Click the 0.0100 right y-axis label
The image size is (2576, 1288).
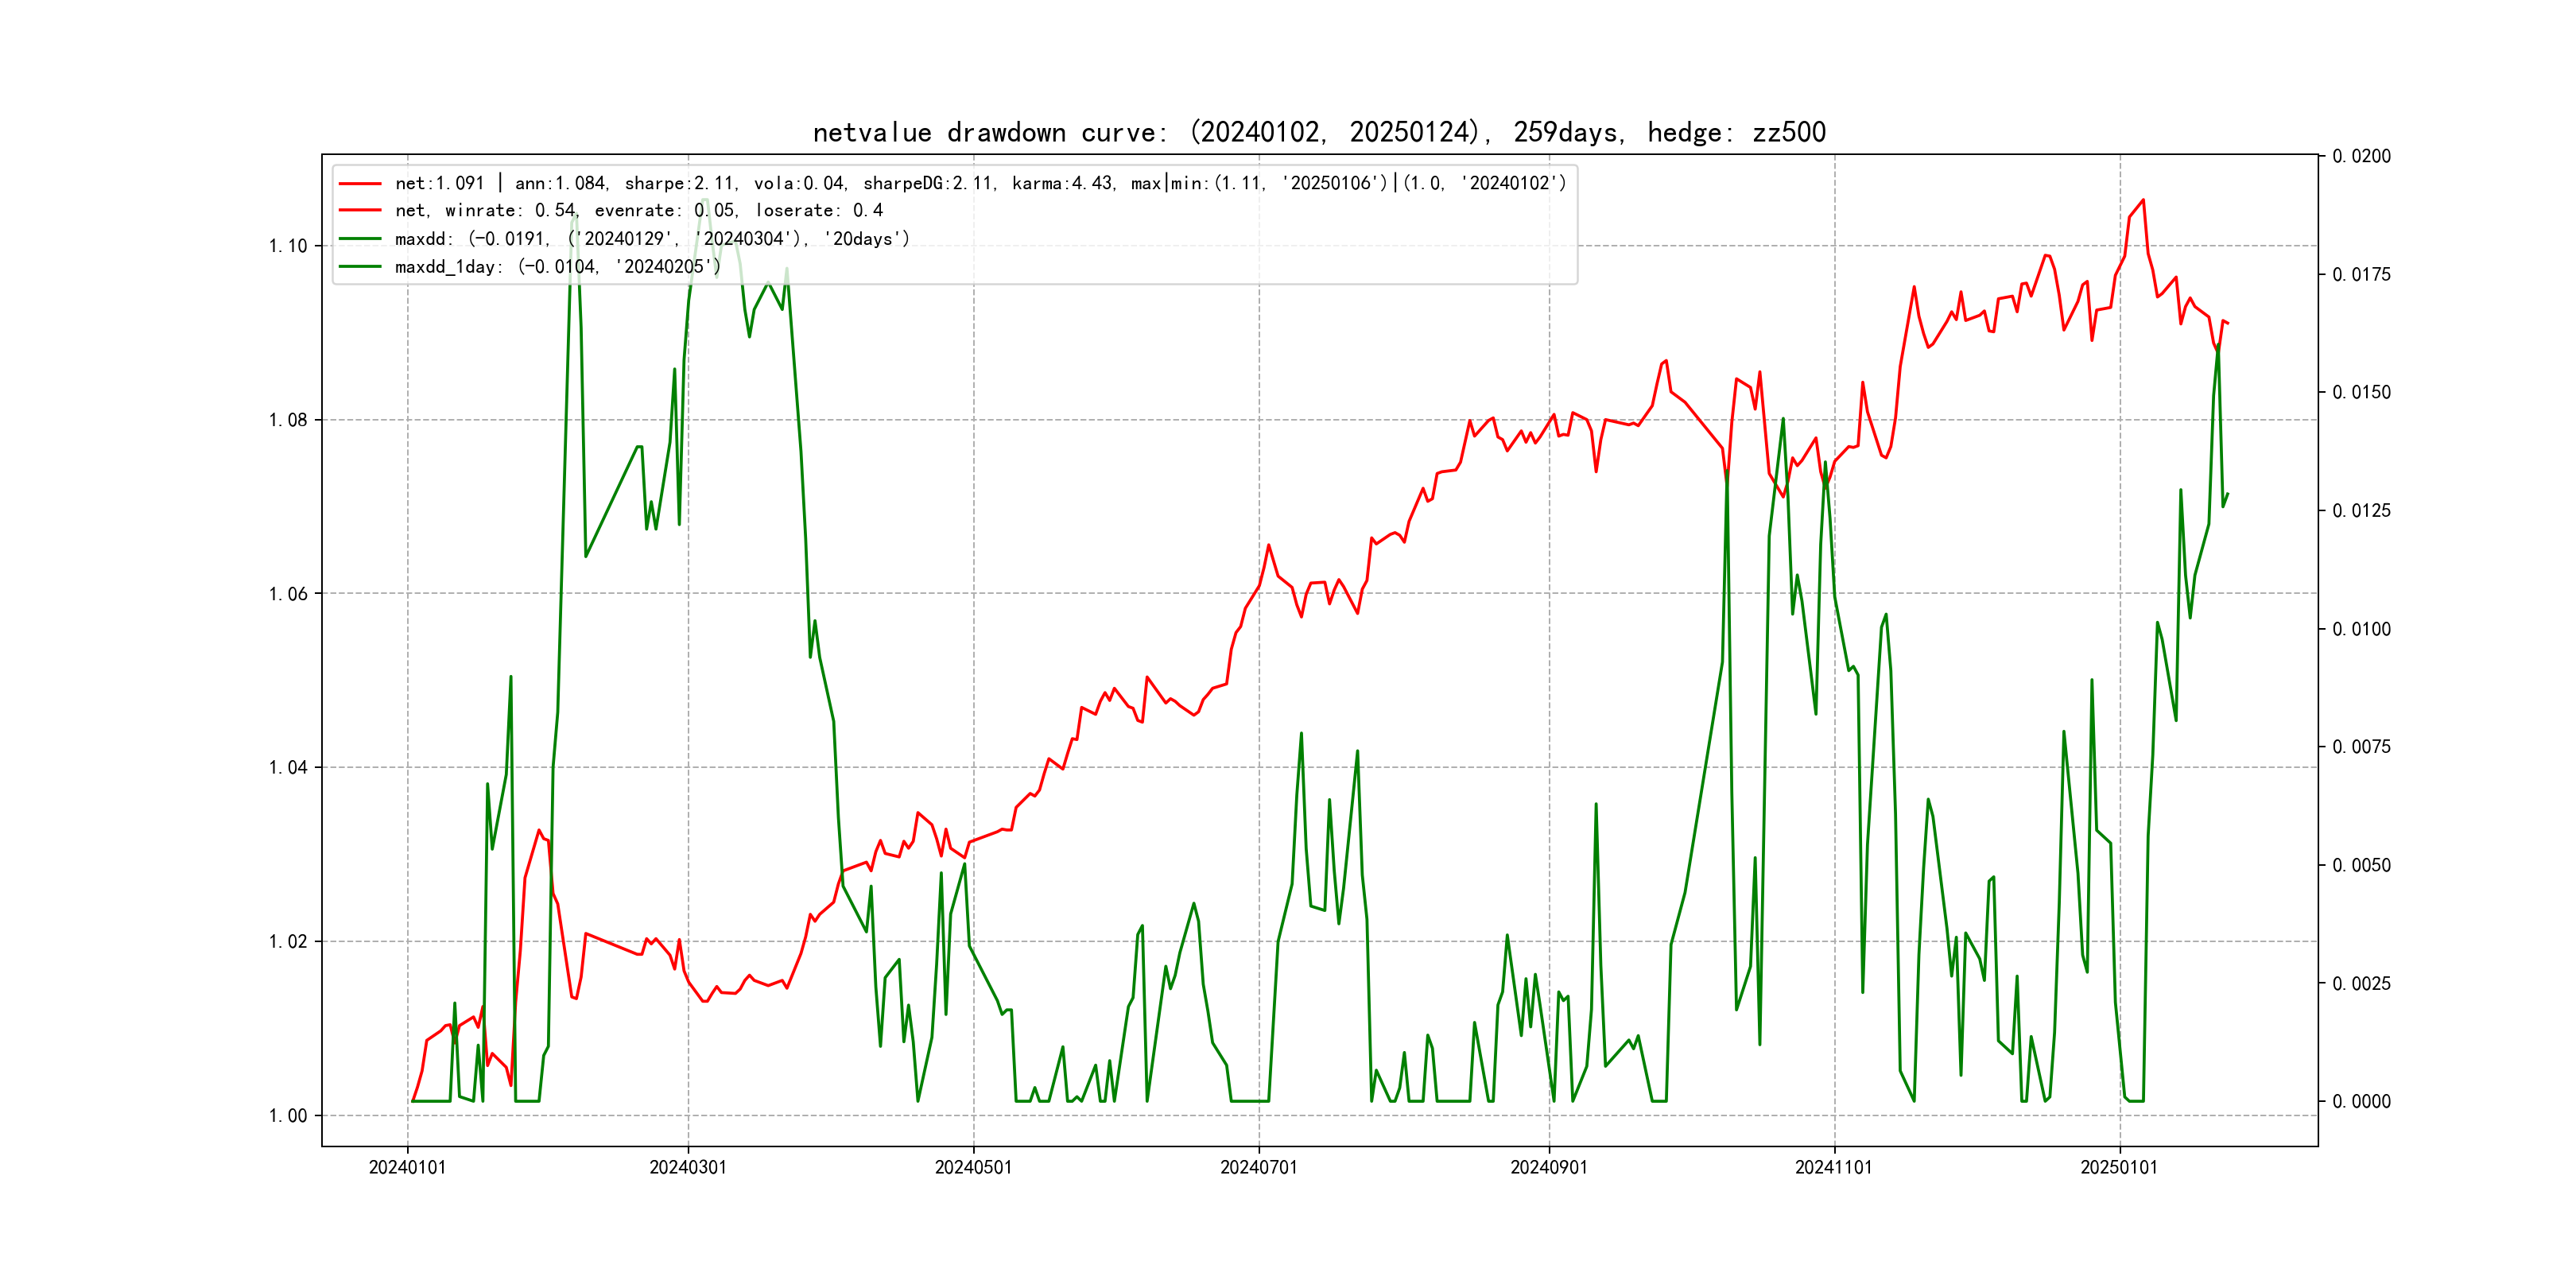pyautogui.click(x=2361, y=629)
